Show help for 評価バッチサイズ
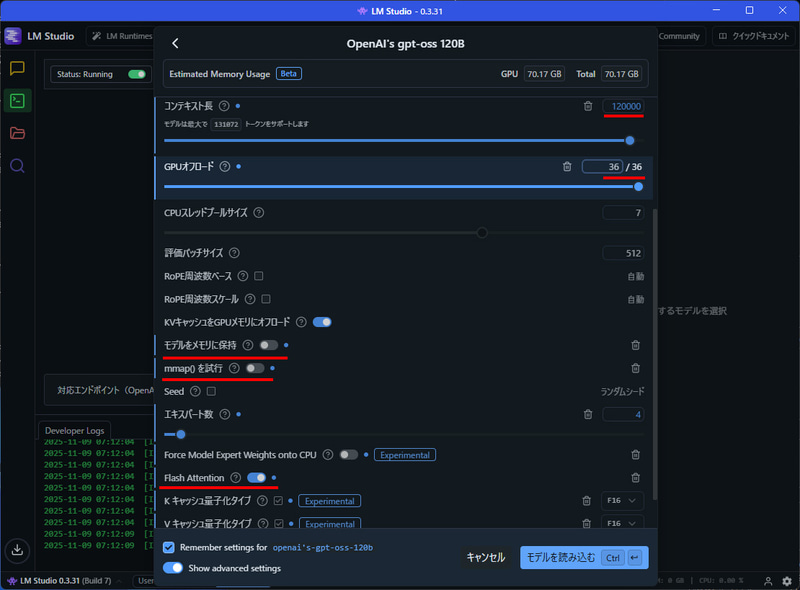Viewport: 800px width, 590px height. (234, 253)
